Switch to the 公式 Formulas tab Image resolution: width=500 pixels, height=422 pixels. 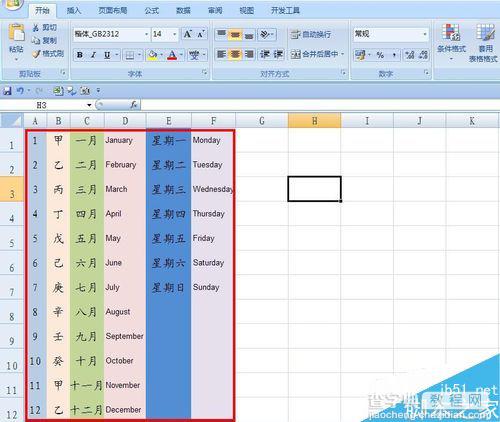click(x=152, y=10)
